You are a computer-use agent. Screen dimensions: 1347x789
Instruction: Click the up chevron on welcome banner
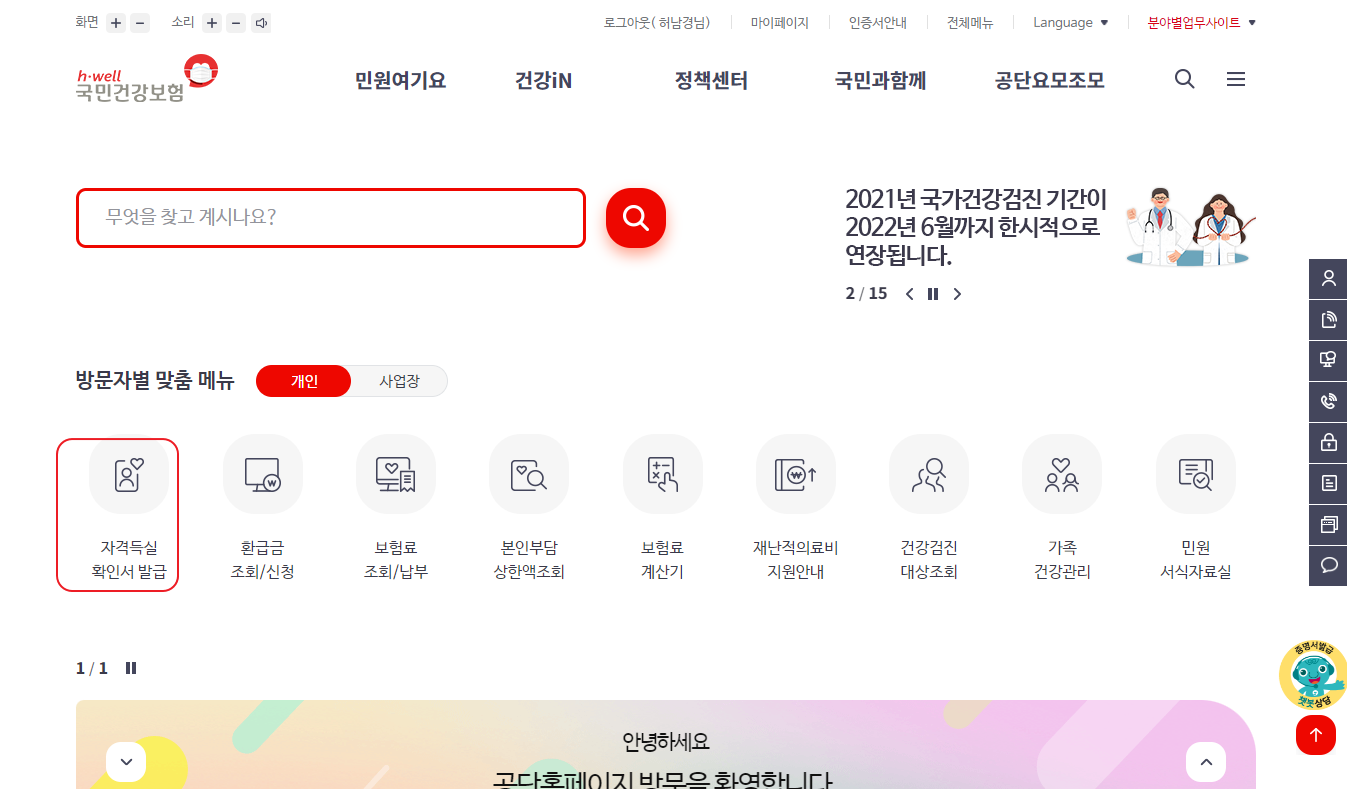1206,762
